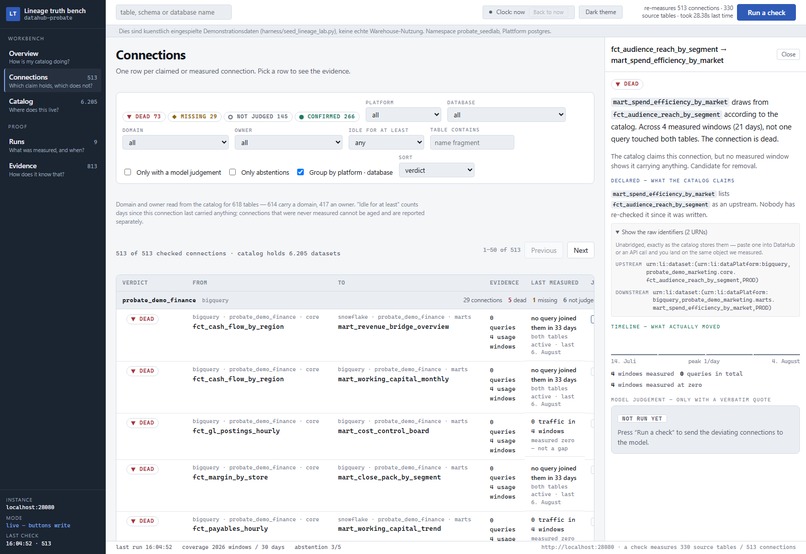Click the DEAD badge for mart_working_capital_monthly row
Viewport: 806px width, 554px height.
[x=142, y=371]
